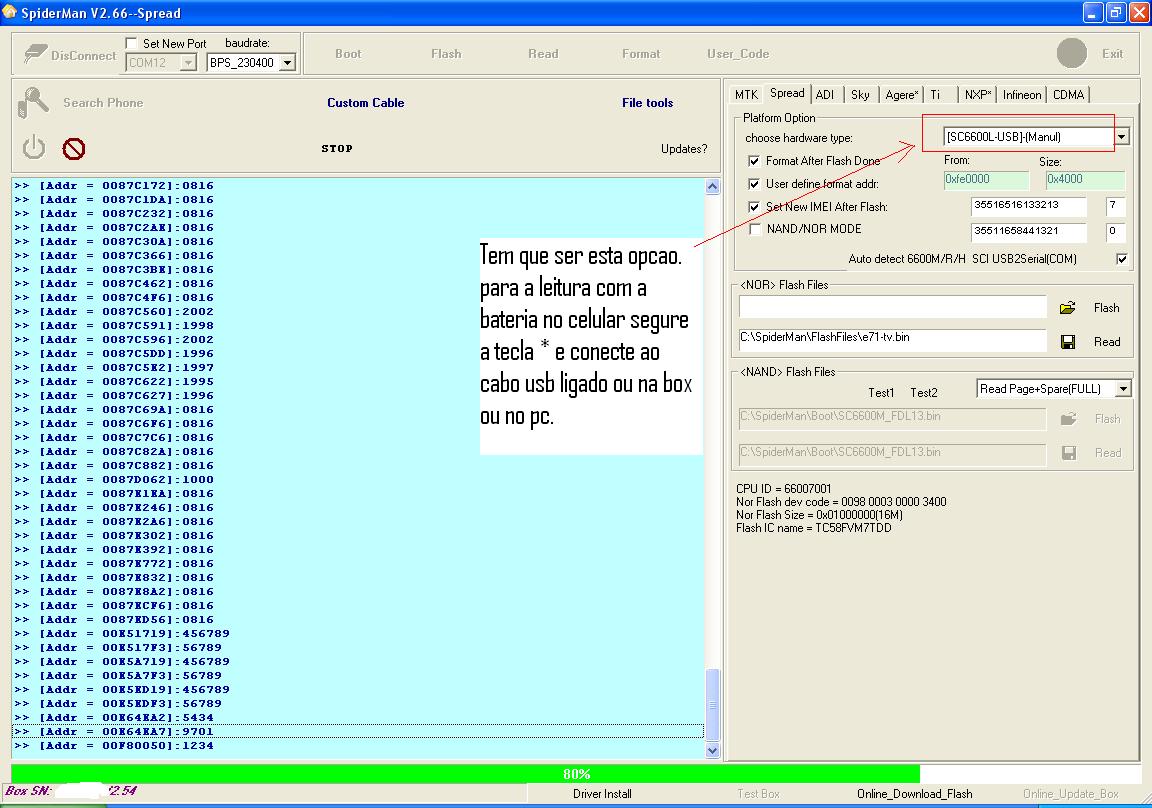The width and height of the screenshot is (1152, 808).
Task: Click Driver Install in status bar
Action: coord(602,794)
